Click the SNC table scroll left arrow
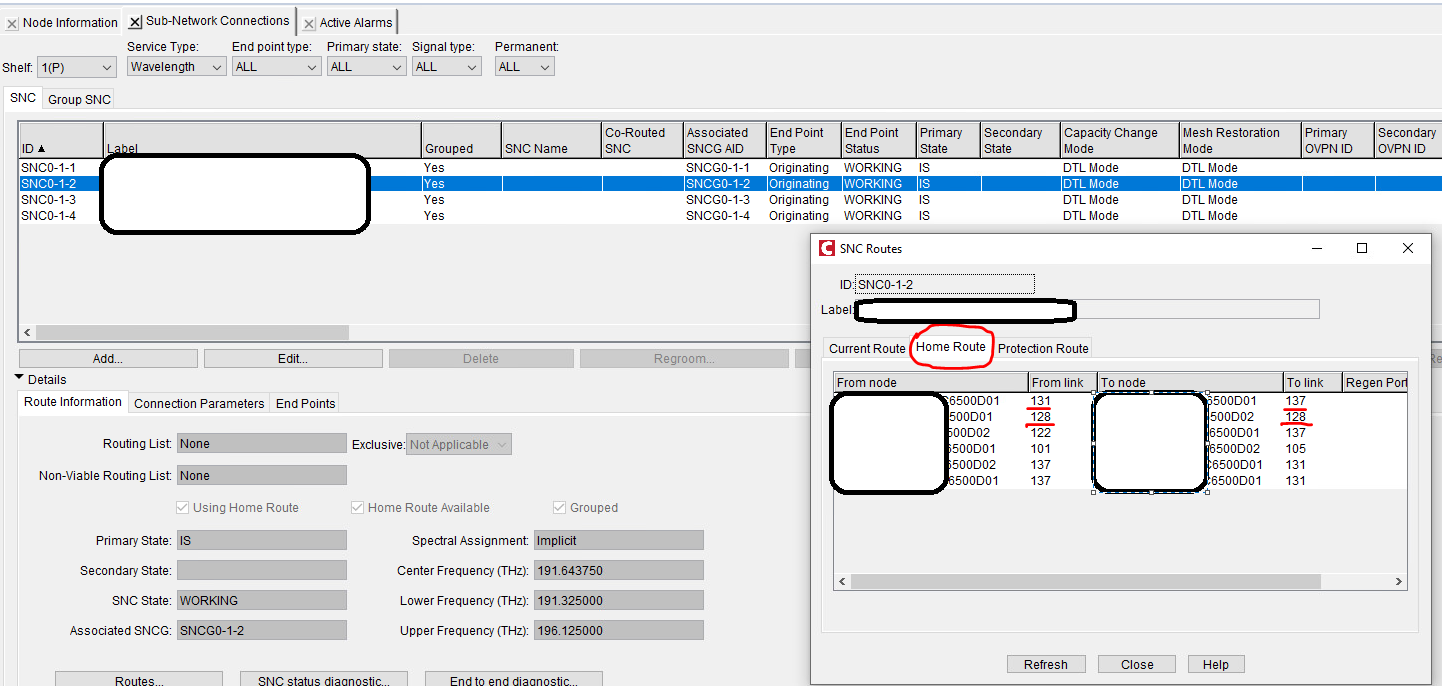1444x694 pixels. [x=27, y=332]
